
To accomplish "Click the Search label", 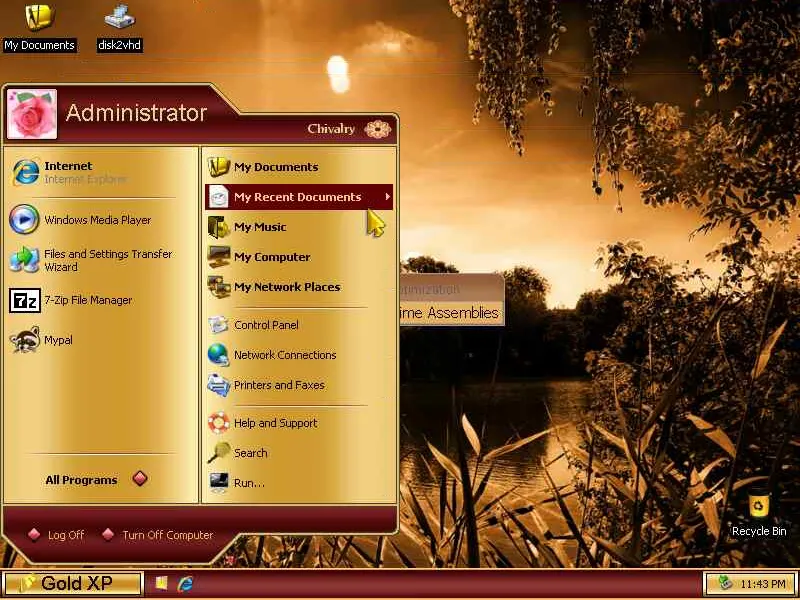I will click(251, 453).
